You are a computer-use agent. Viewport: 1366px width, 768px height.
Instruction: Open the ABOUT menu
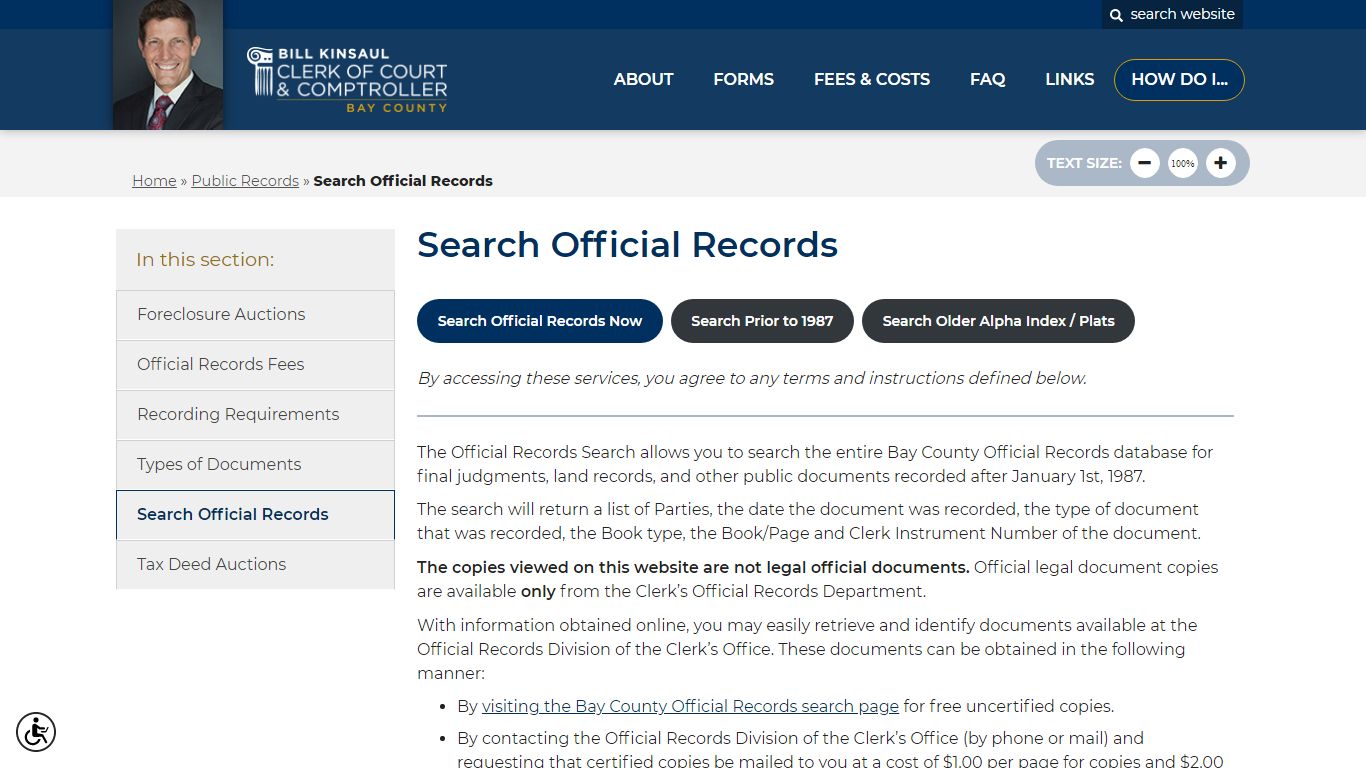point(643,79)
